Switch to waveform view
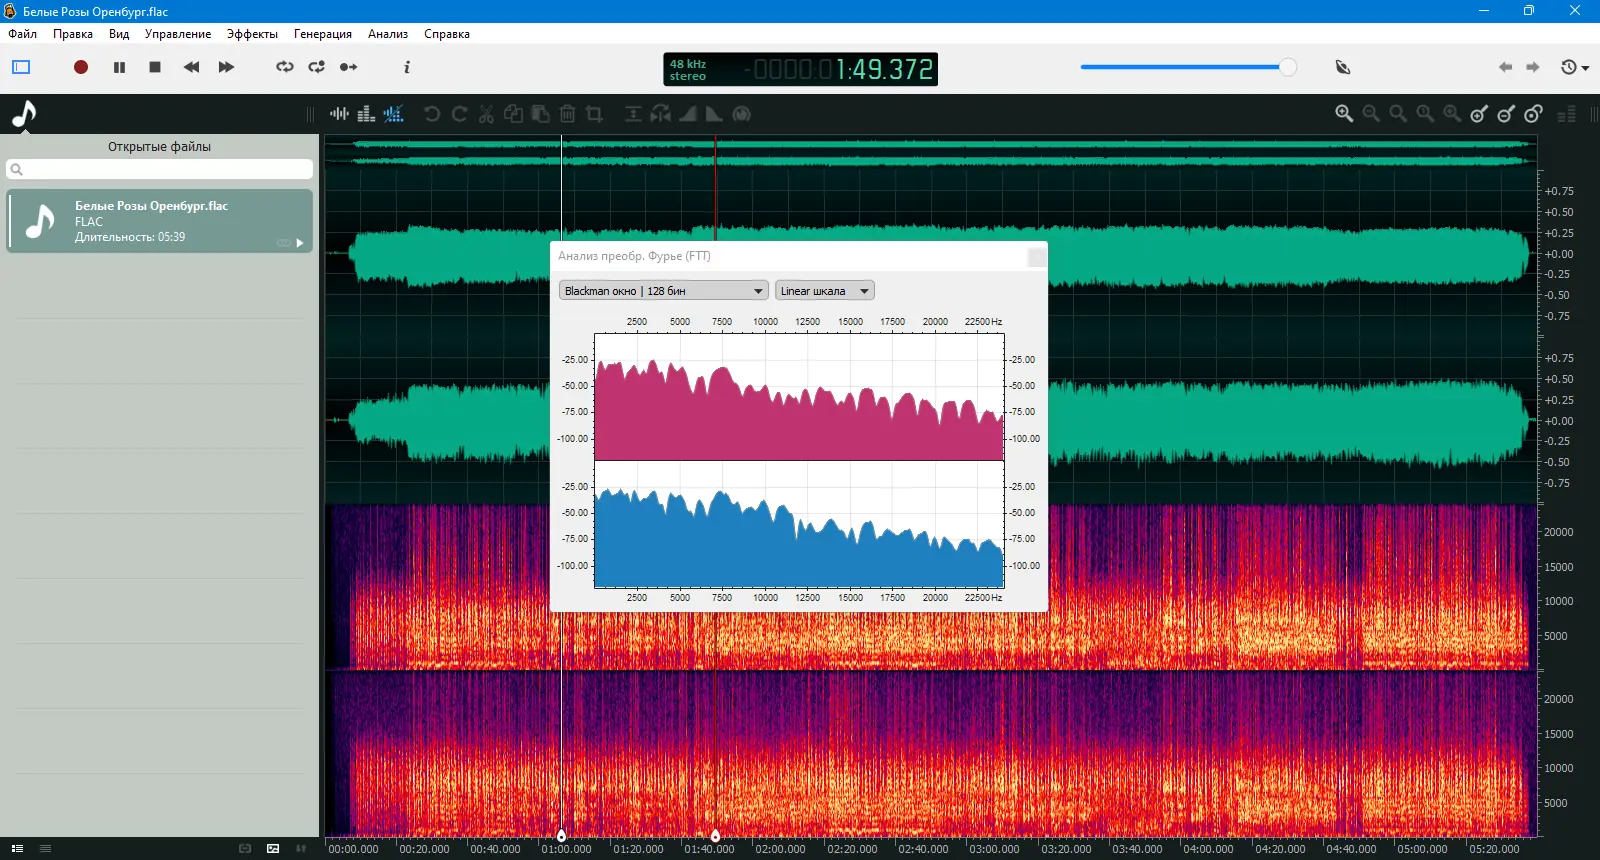This screenshot has width=1600, height=860. pos(339,114)
